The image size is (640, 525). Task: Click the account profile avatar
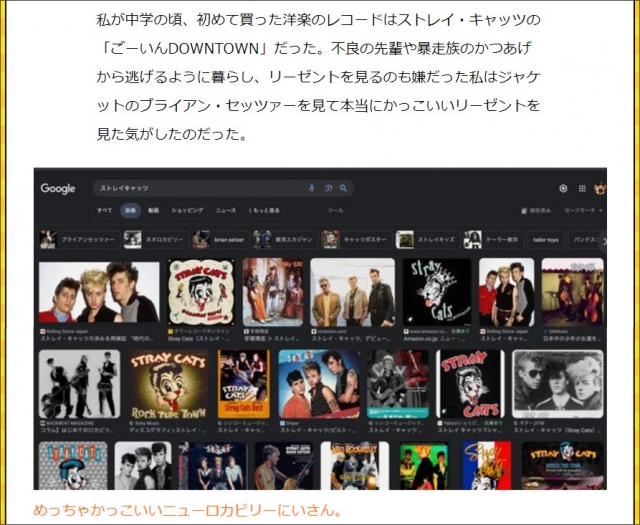pyautogui.click(x=599, y=188)
